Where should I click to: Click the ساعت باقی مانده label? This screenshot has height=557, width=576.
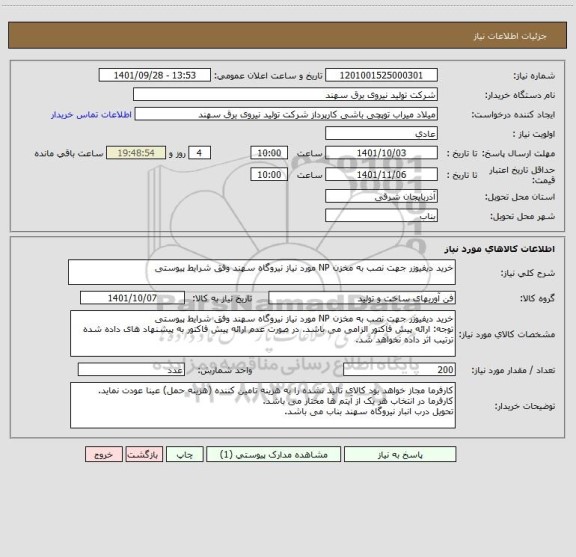[x=69, y=153]
